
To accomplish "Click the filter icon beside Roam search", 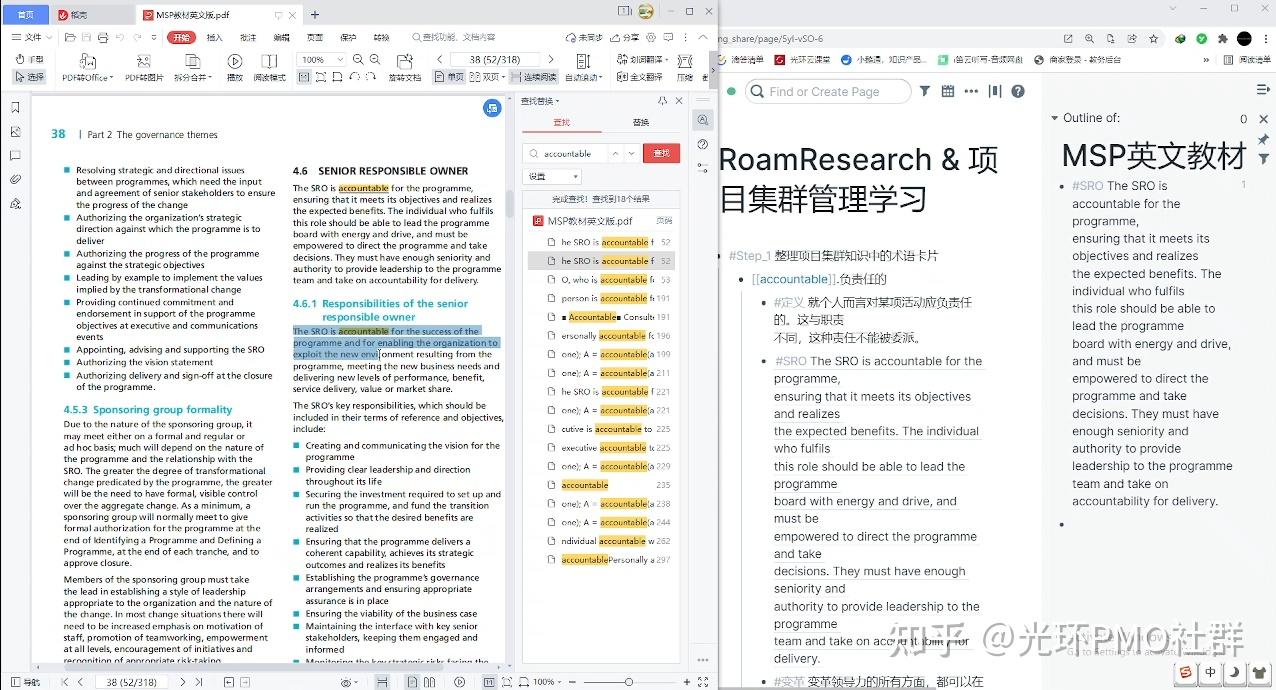I will point(925,91).
